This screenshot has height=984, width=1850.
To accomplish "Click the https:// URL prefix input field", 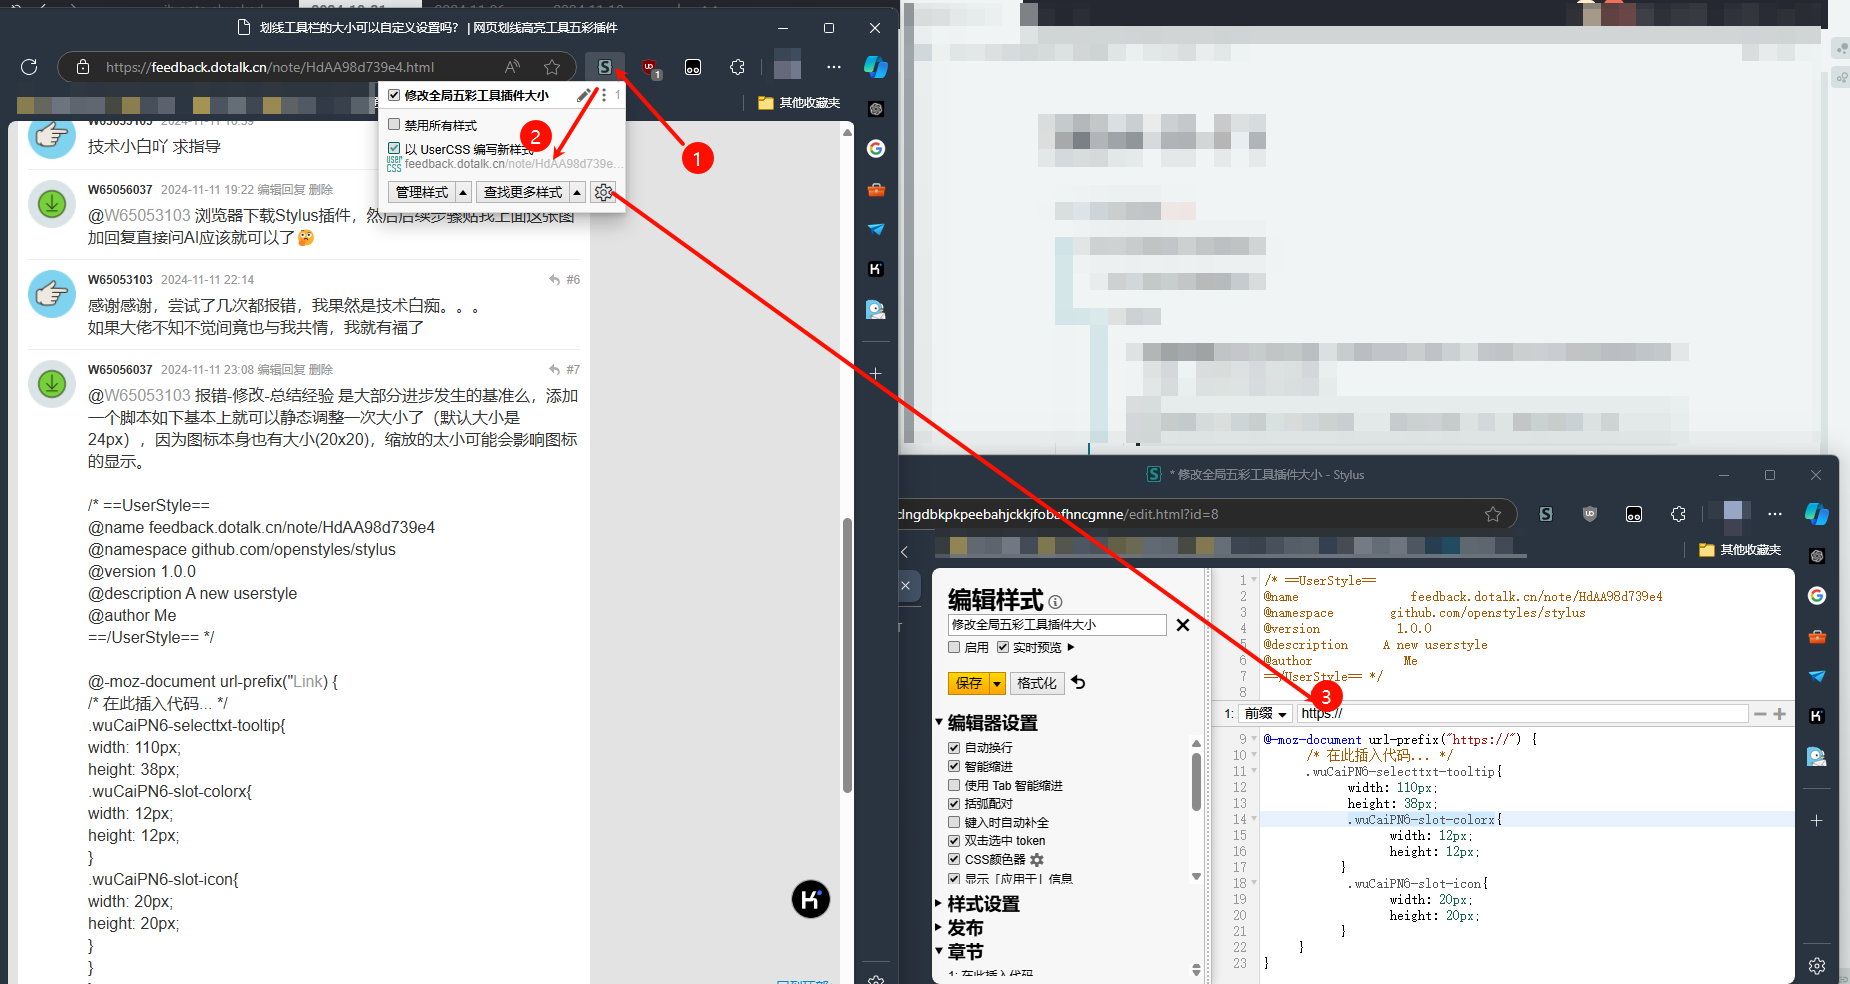I will pos(1522,714).
